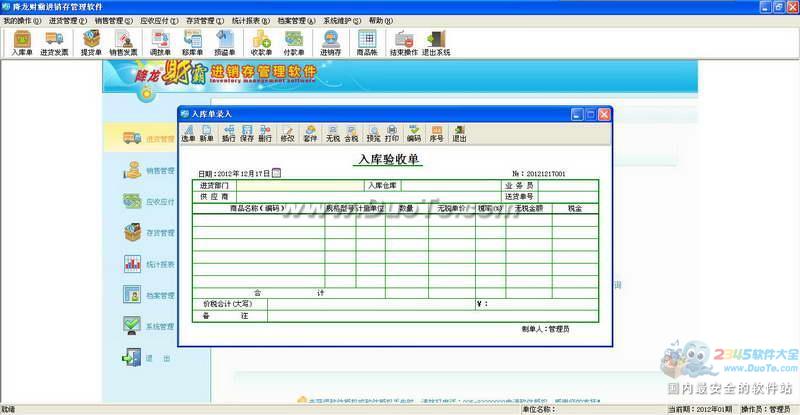The width and height of the screenshot is (800, 415).
Task: Click the exit door icon in sidebar
Action: click(x=132, y=358)
